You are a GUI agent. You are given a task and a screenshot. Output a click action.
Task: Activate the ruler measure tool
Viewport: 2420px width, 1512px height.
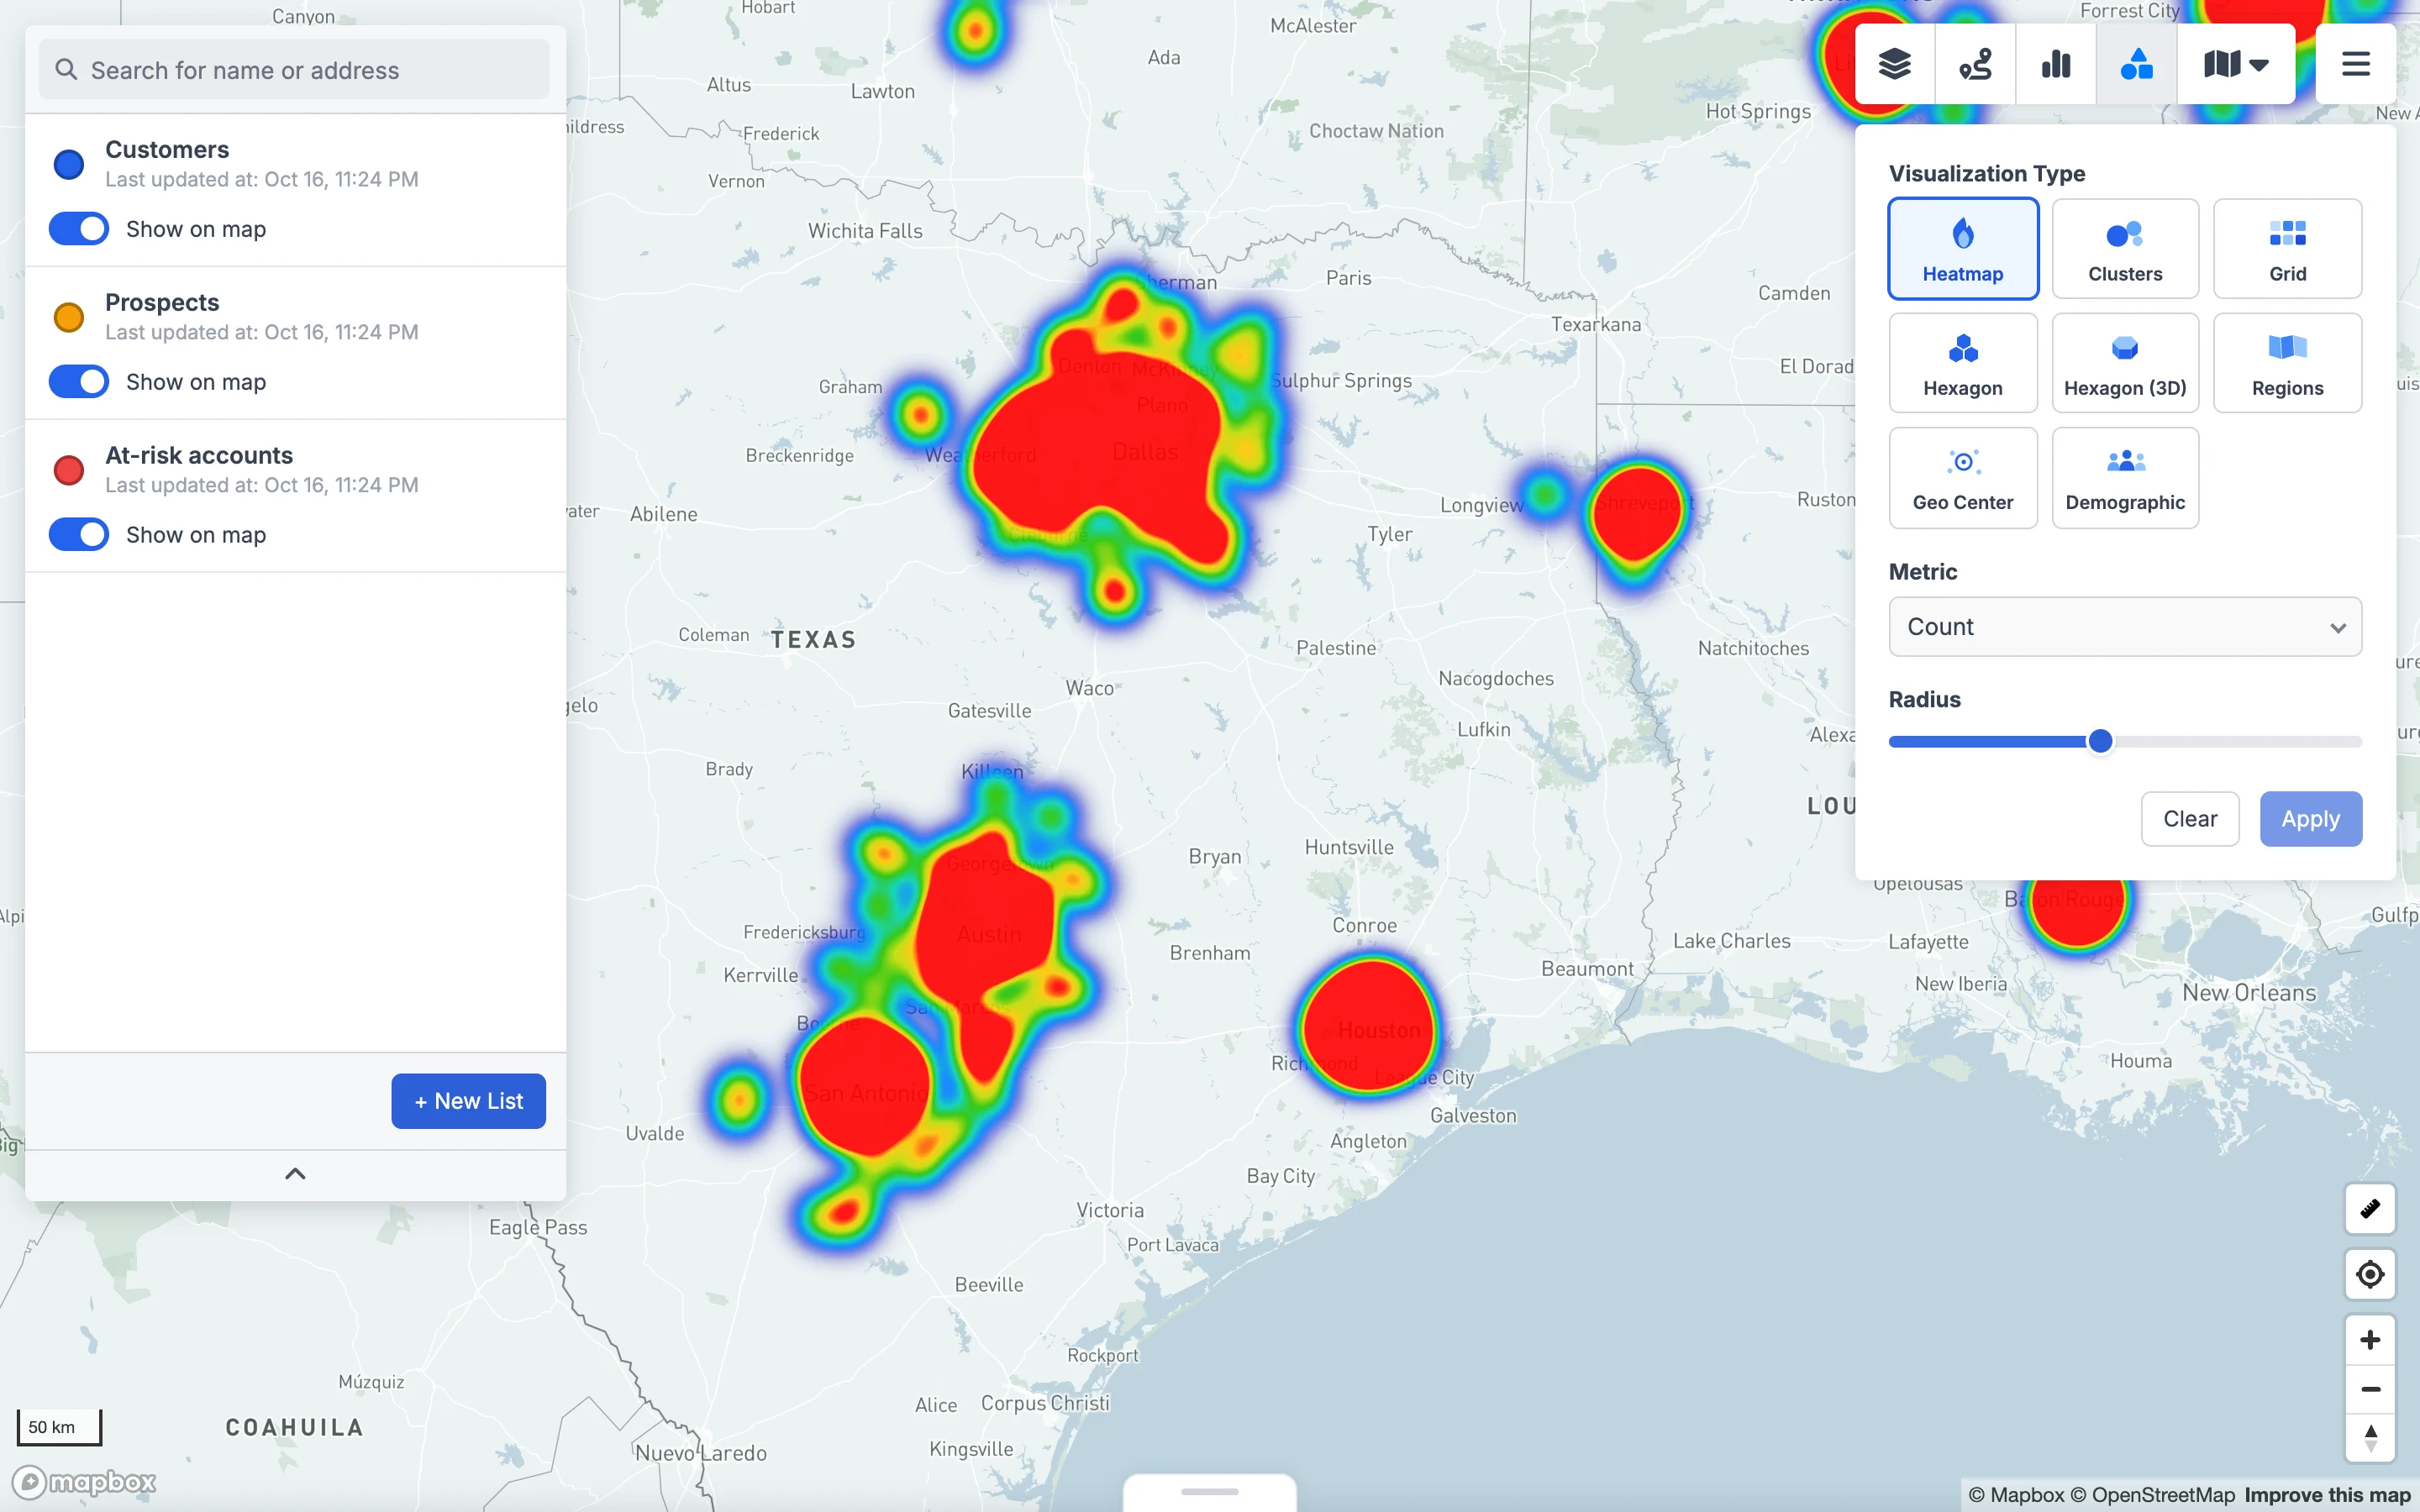(x=2370, y=1209)
